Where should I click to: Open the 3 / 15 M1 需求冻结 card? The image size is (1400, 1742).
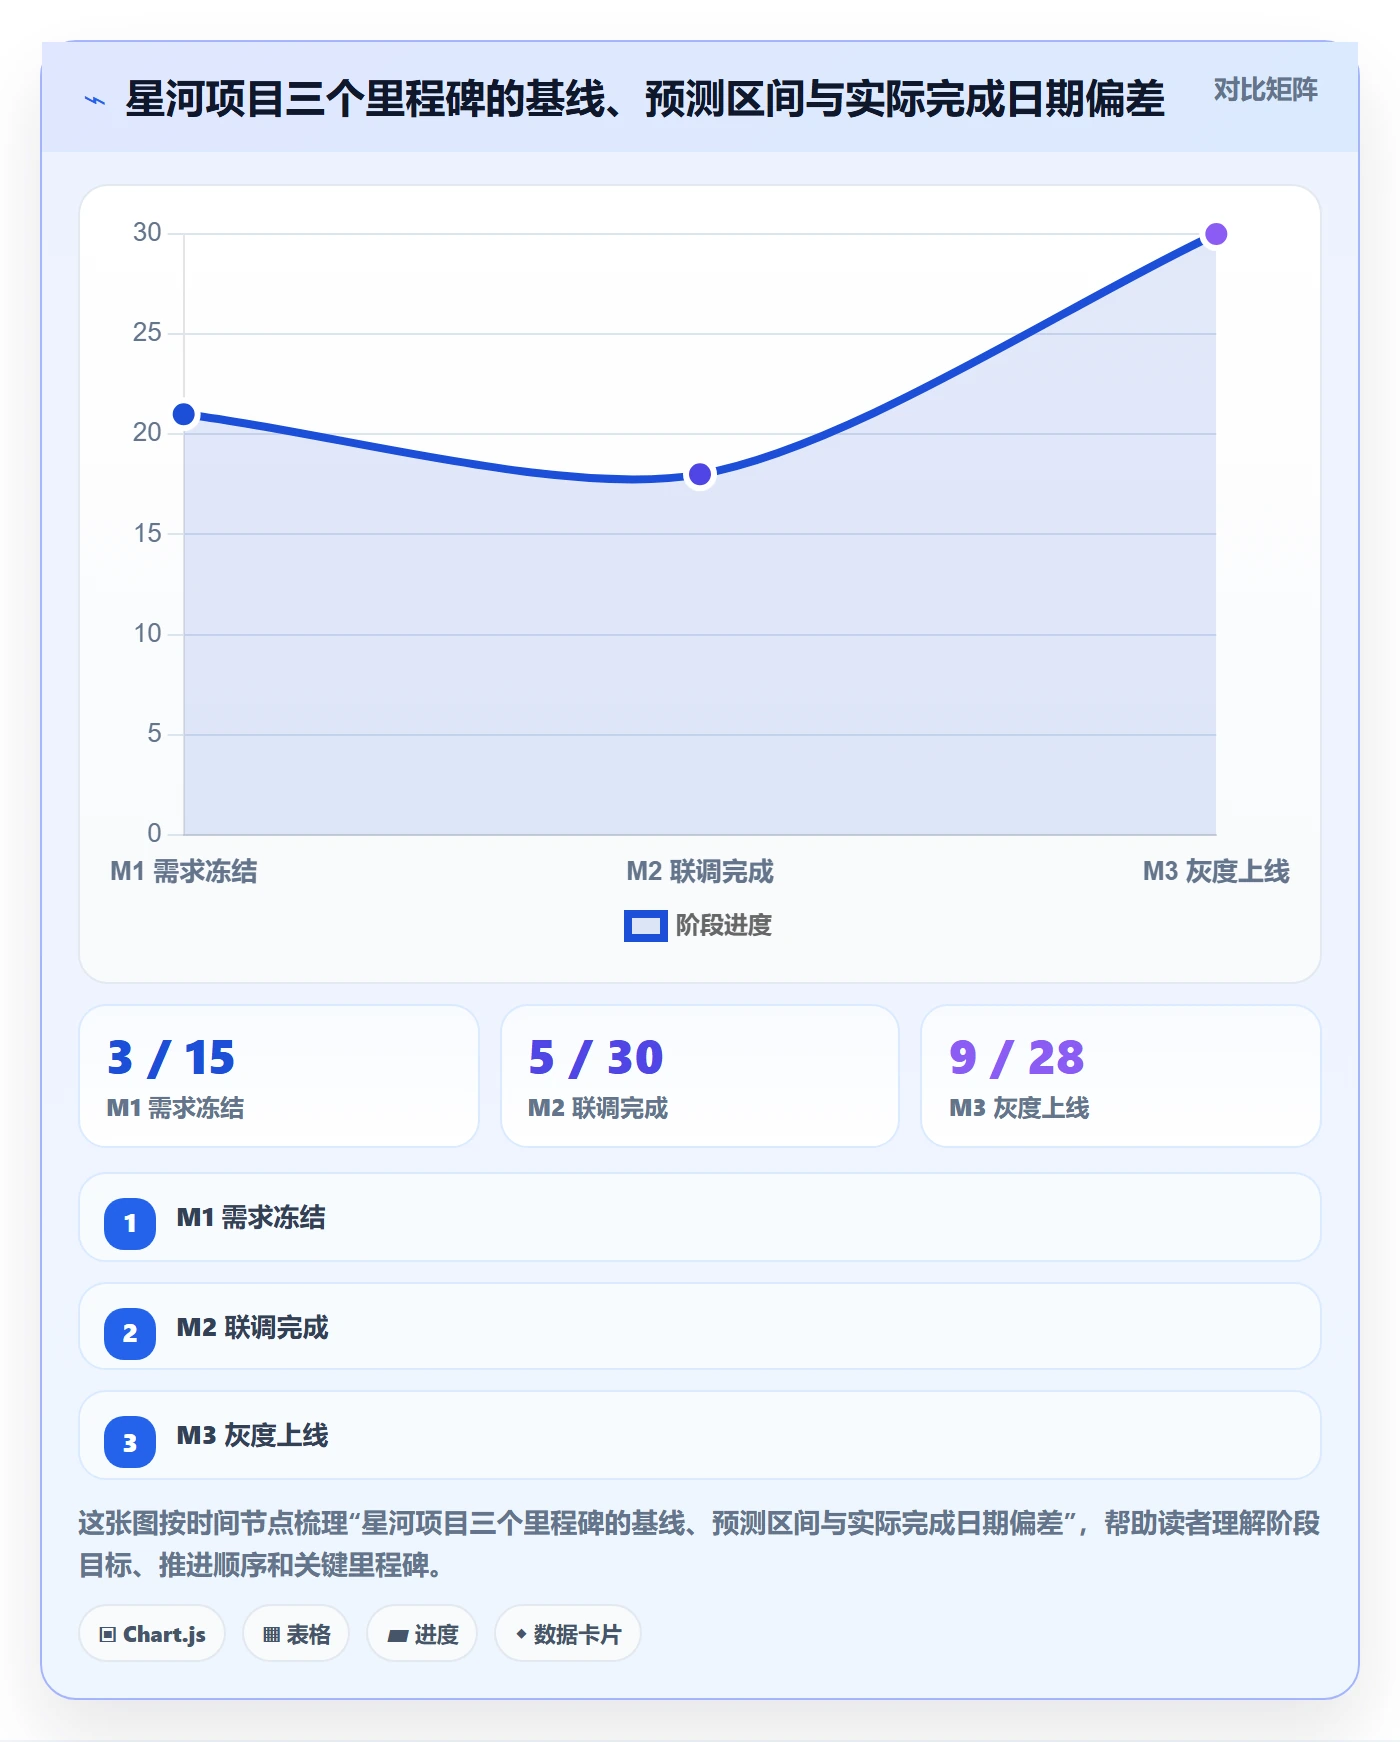pyautogui.click(x=279, y=1076)
